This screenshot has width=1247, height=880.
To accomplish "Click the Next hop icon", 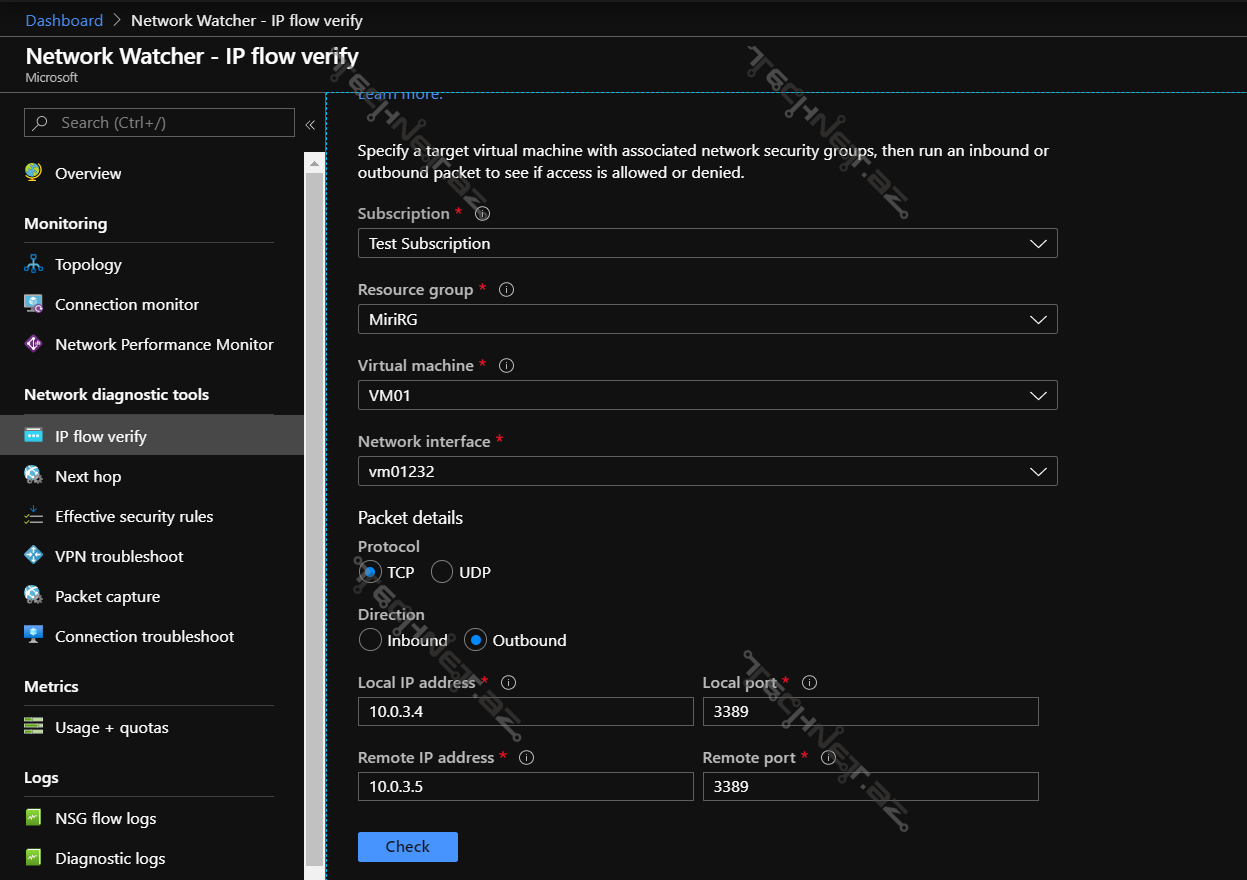I will pos(34,476).
